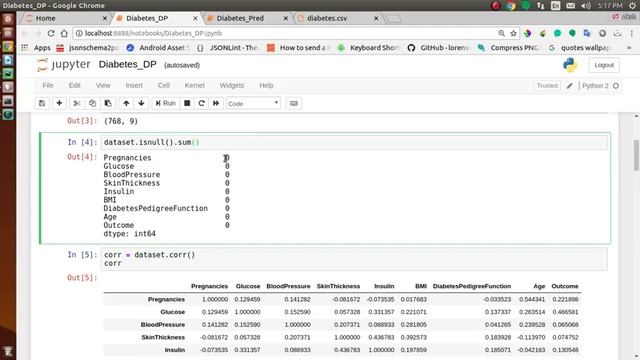Click the dtype: int64 output line
Image resolution: width=640 pixels, height=360 pixels.
click(x=129, y=234)
